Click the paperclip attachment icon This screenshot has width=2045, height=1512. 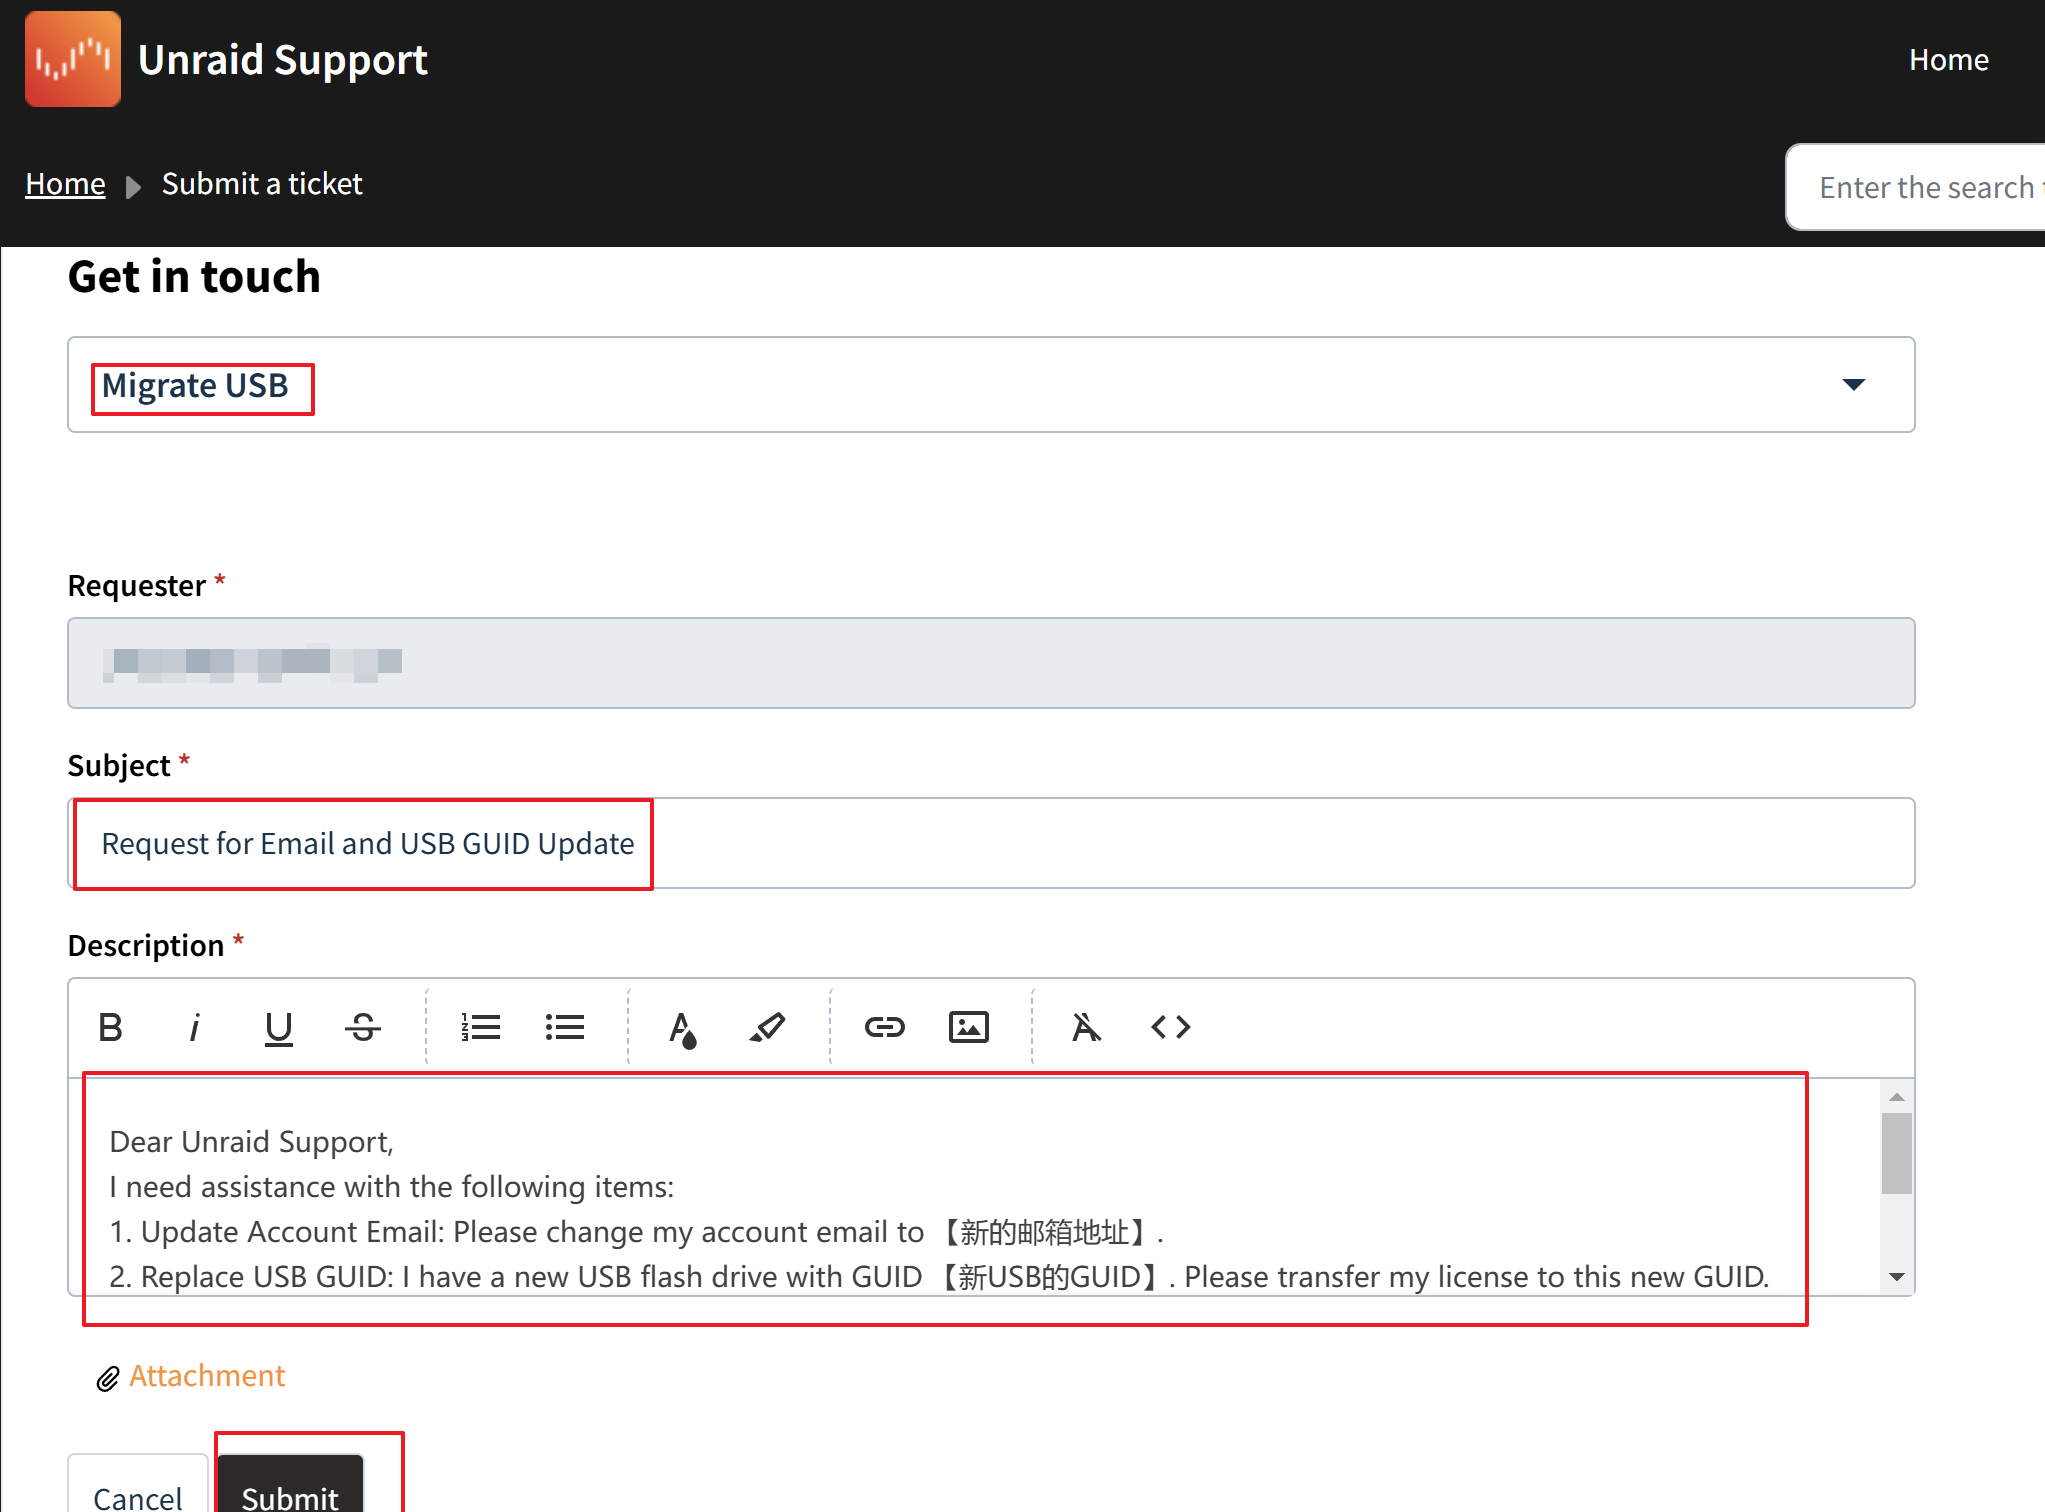[x=108, y=1379]
